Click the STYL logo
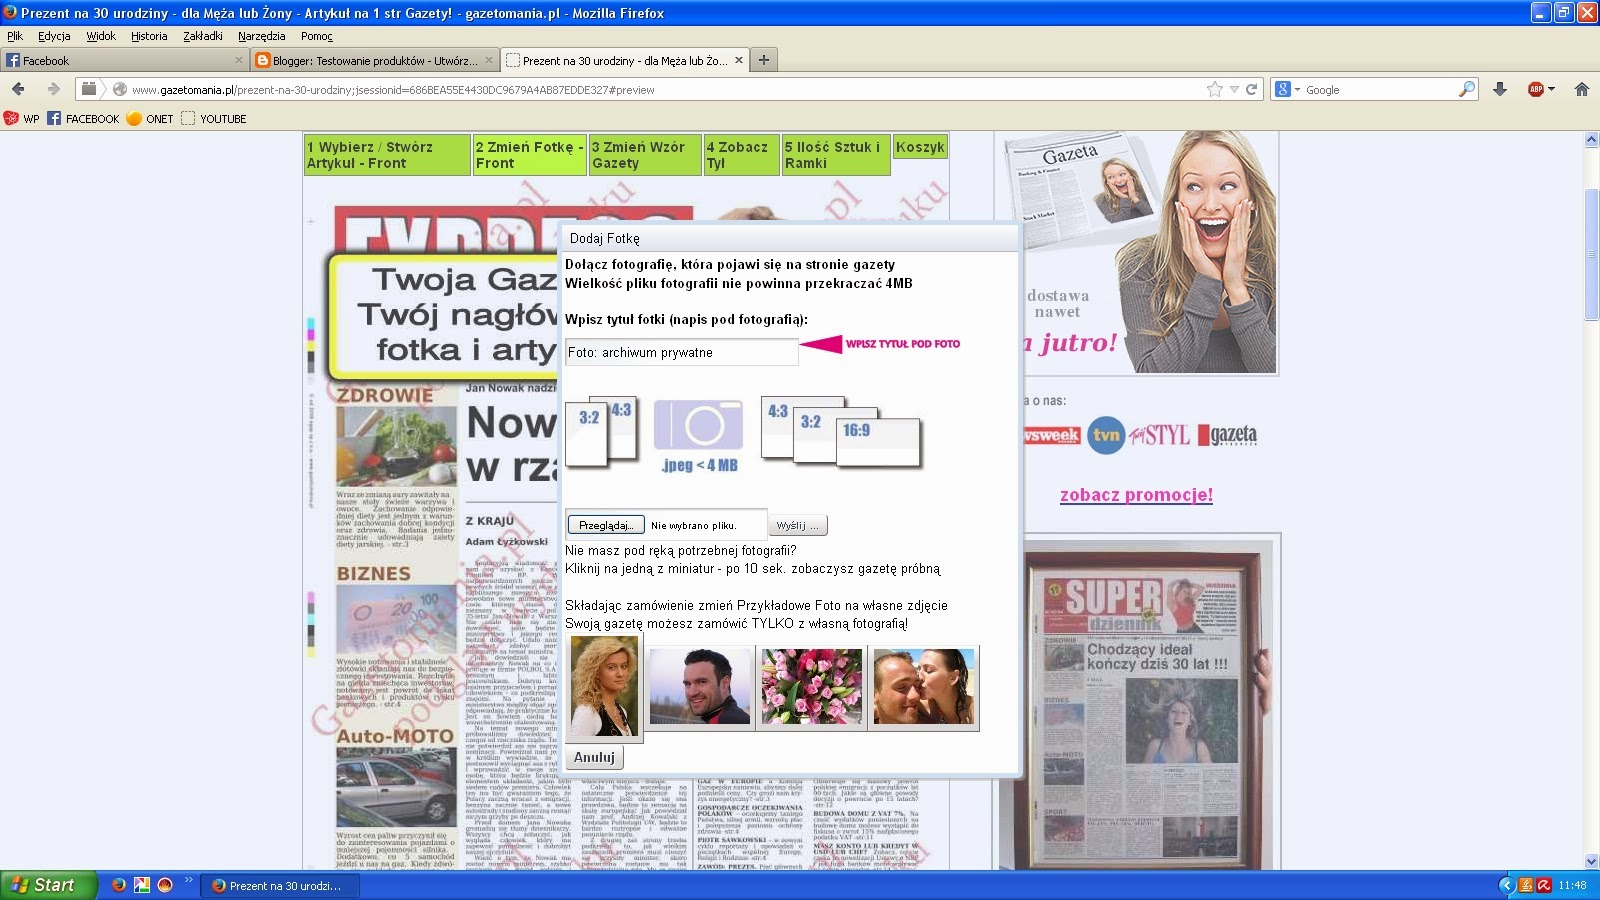The height and width of the screenshot is (900, 1600). coord(1159,435)
